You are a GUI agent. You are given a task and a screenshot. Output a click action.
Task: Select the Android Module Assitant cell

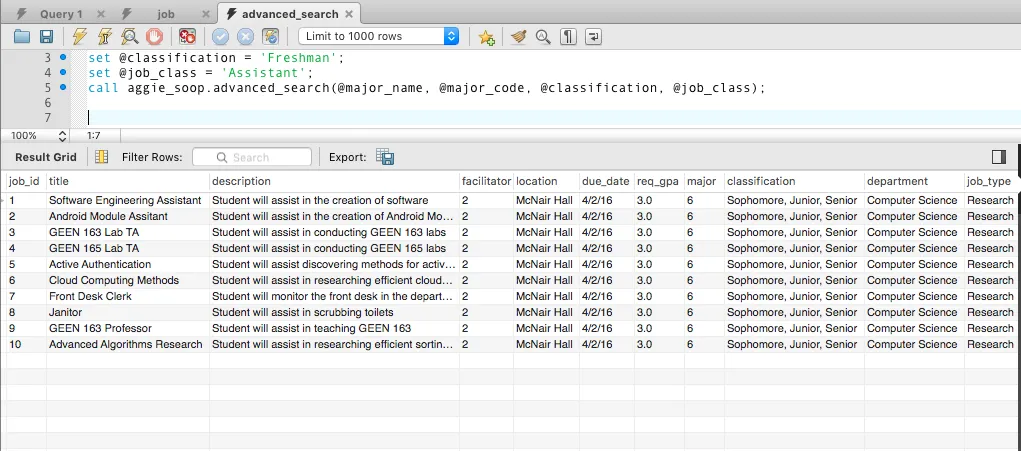point(128,216)
